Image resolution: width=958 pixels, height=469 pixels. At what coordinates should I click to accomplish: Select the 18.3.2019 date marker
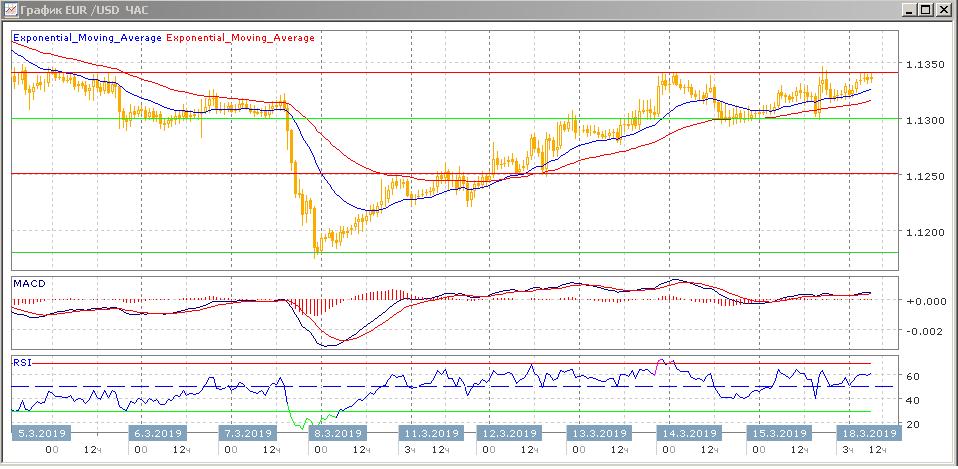pyautogui.click(x=866, y=434)
